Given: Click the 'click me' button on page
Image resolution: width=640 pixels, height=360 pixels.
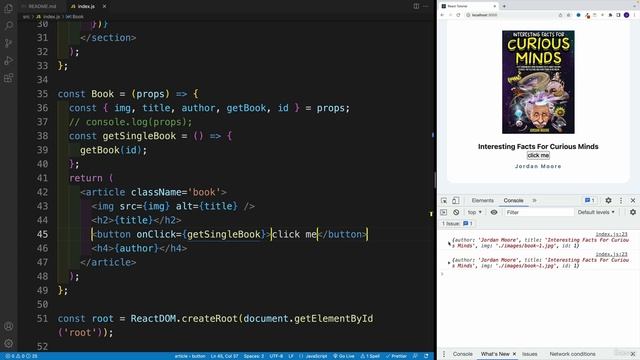Looking at the screenshot, I should pyautogui.click(x=538, y=156).
